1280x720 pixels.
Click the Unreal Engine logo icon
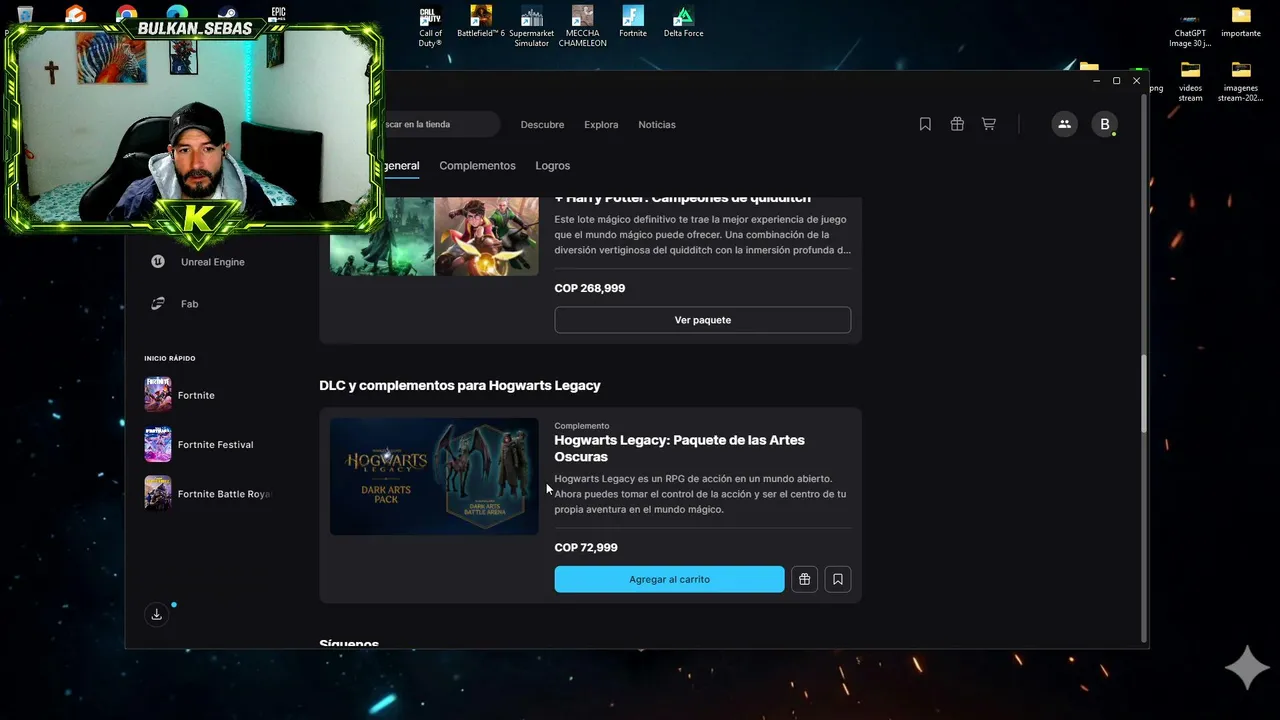point(158,262)
